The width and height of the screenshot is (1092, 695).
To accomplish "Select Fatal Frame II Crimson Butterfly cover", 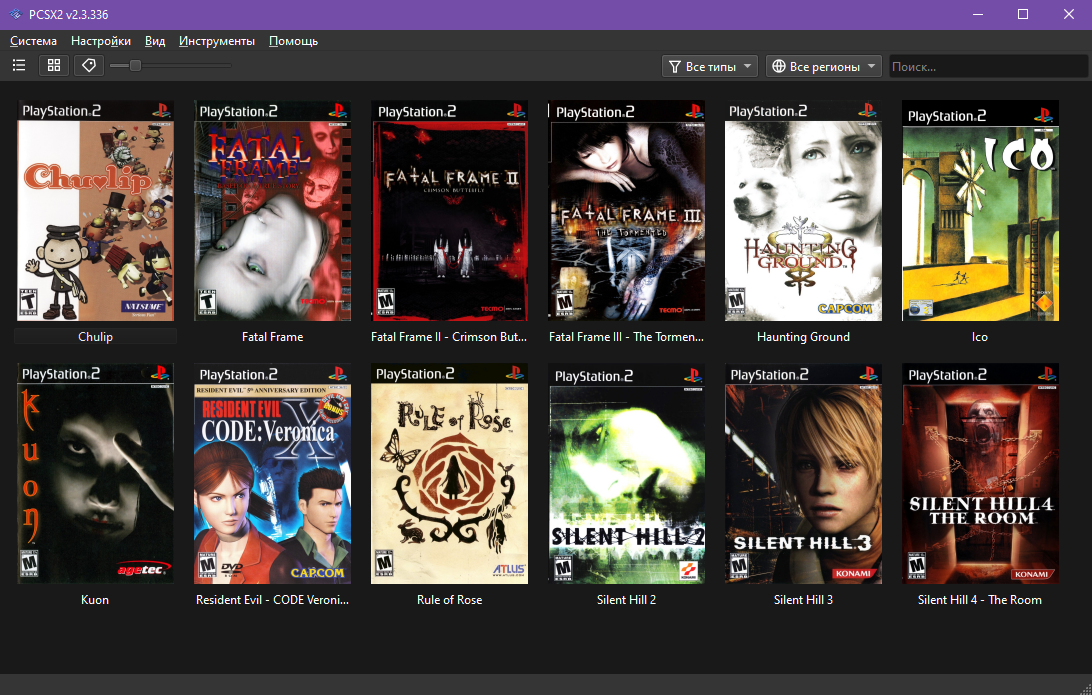I will (449, 210).
